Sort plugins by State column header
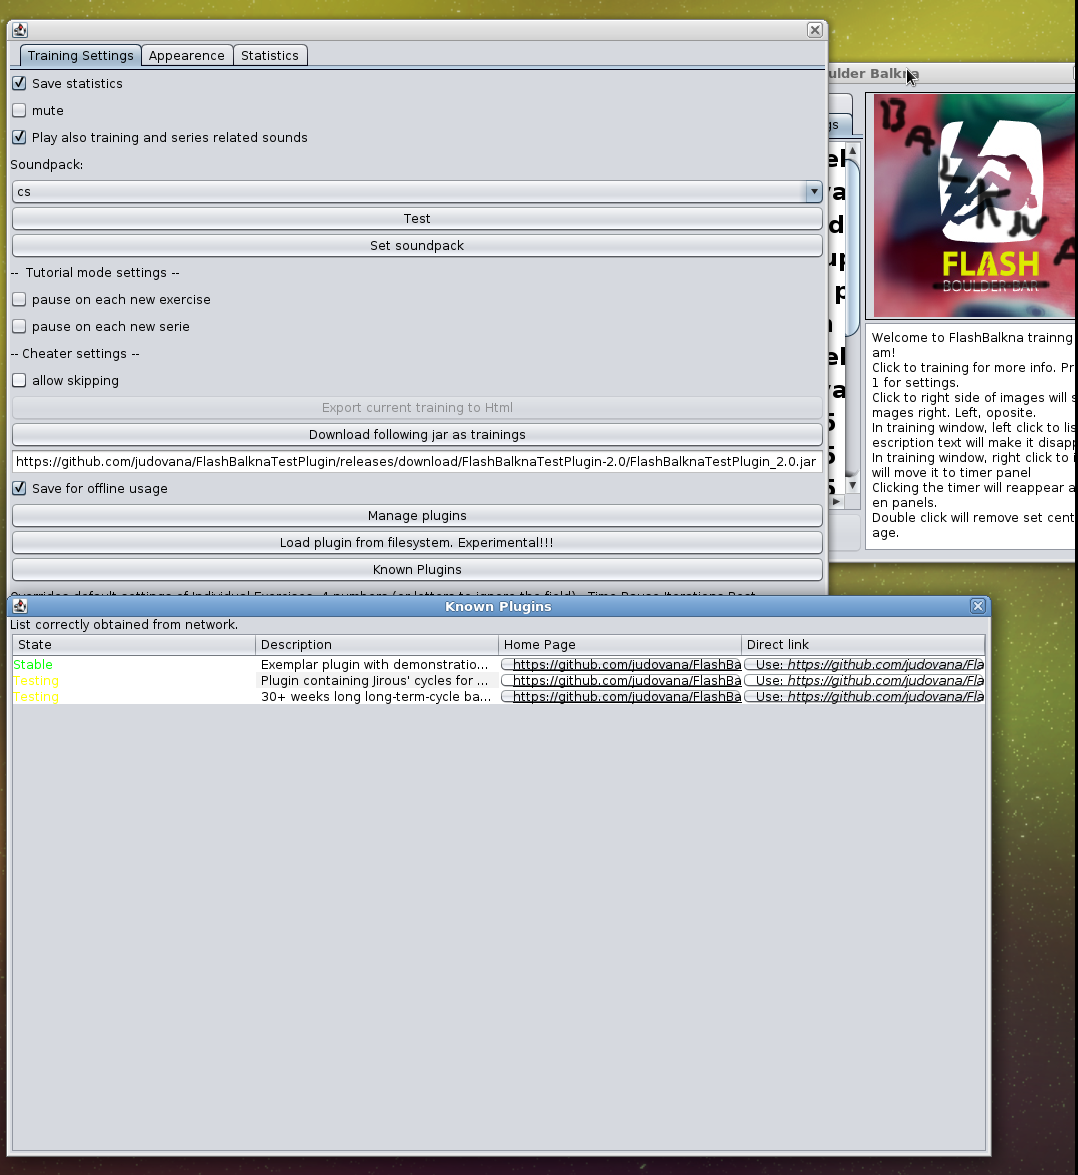1078x1175 pixels. (133, 645)
